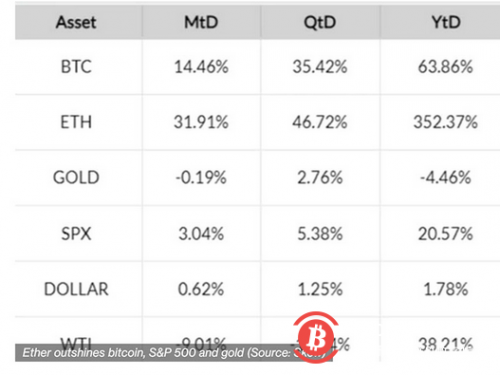Click the MtD column header
This screenshot has height=375, width=500.
point(201,22)
